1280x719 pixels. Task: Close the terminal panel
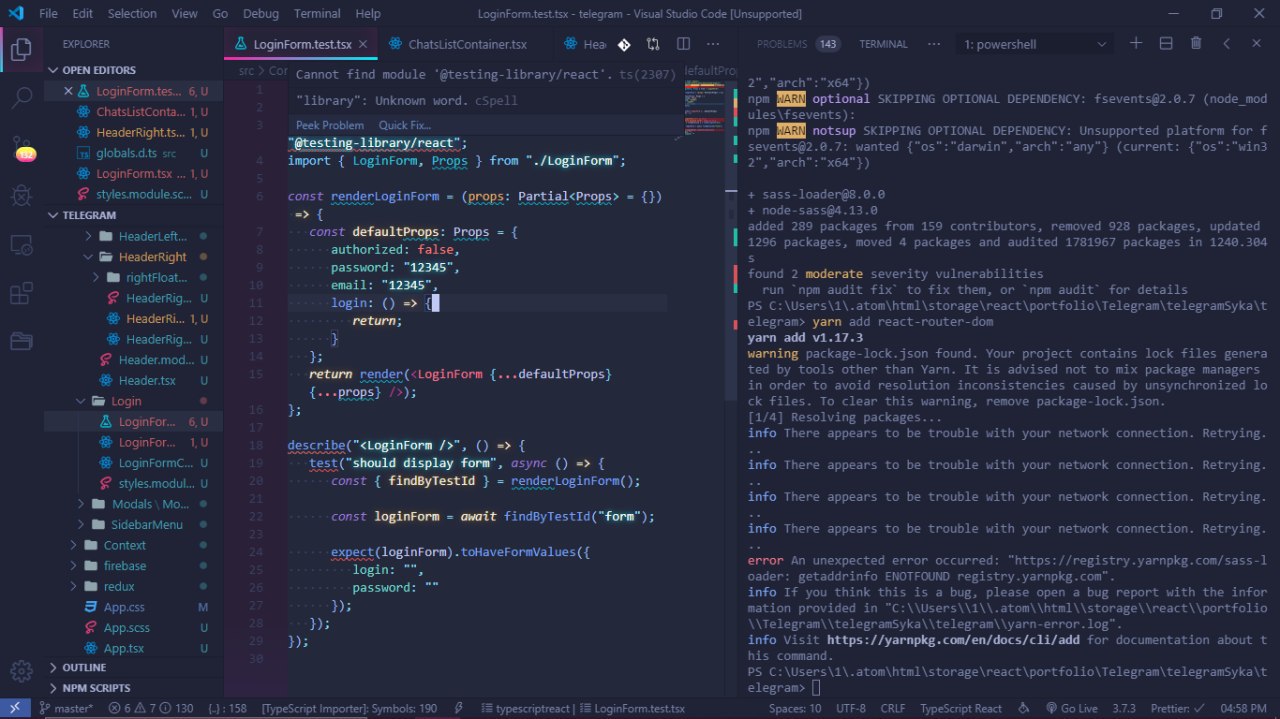click(x=1257, y=44)
